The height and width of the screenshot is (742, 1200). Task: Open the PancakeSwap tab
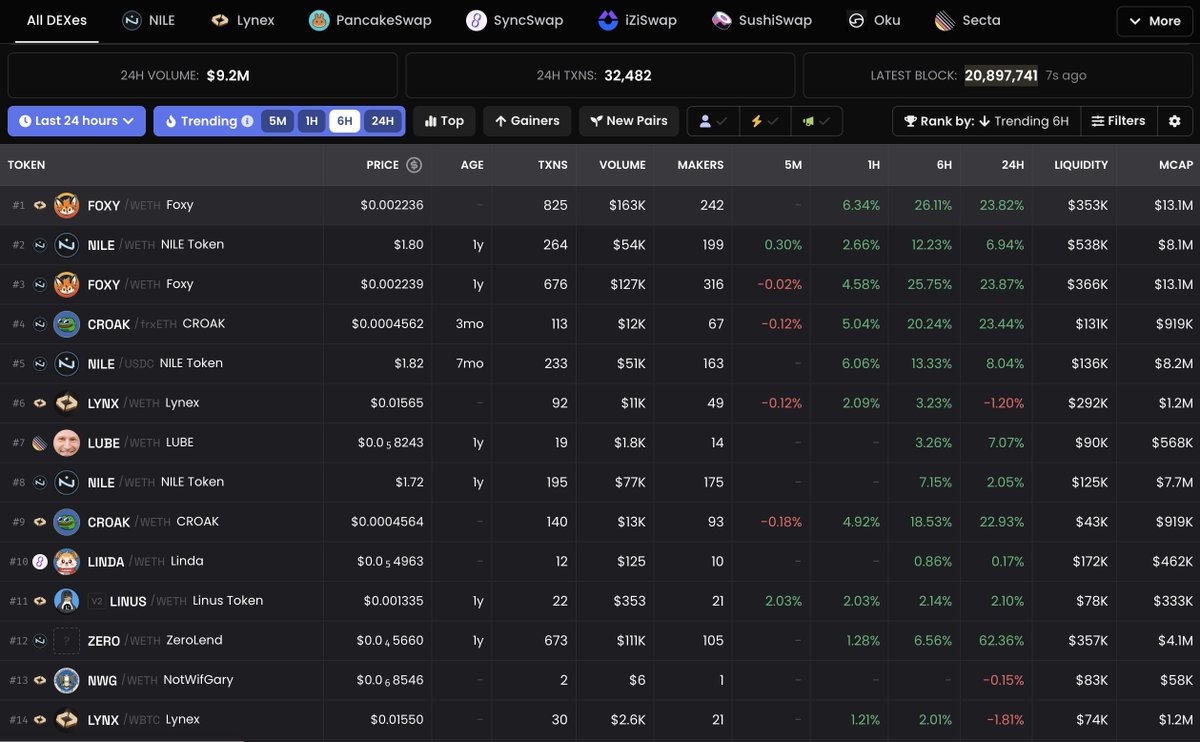pos(370,20)
